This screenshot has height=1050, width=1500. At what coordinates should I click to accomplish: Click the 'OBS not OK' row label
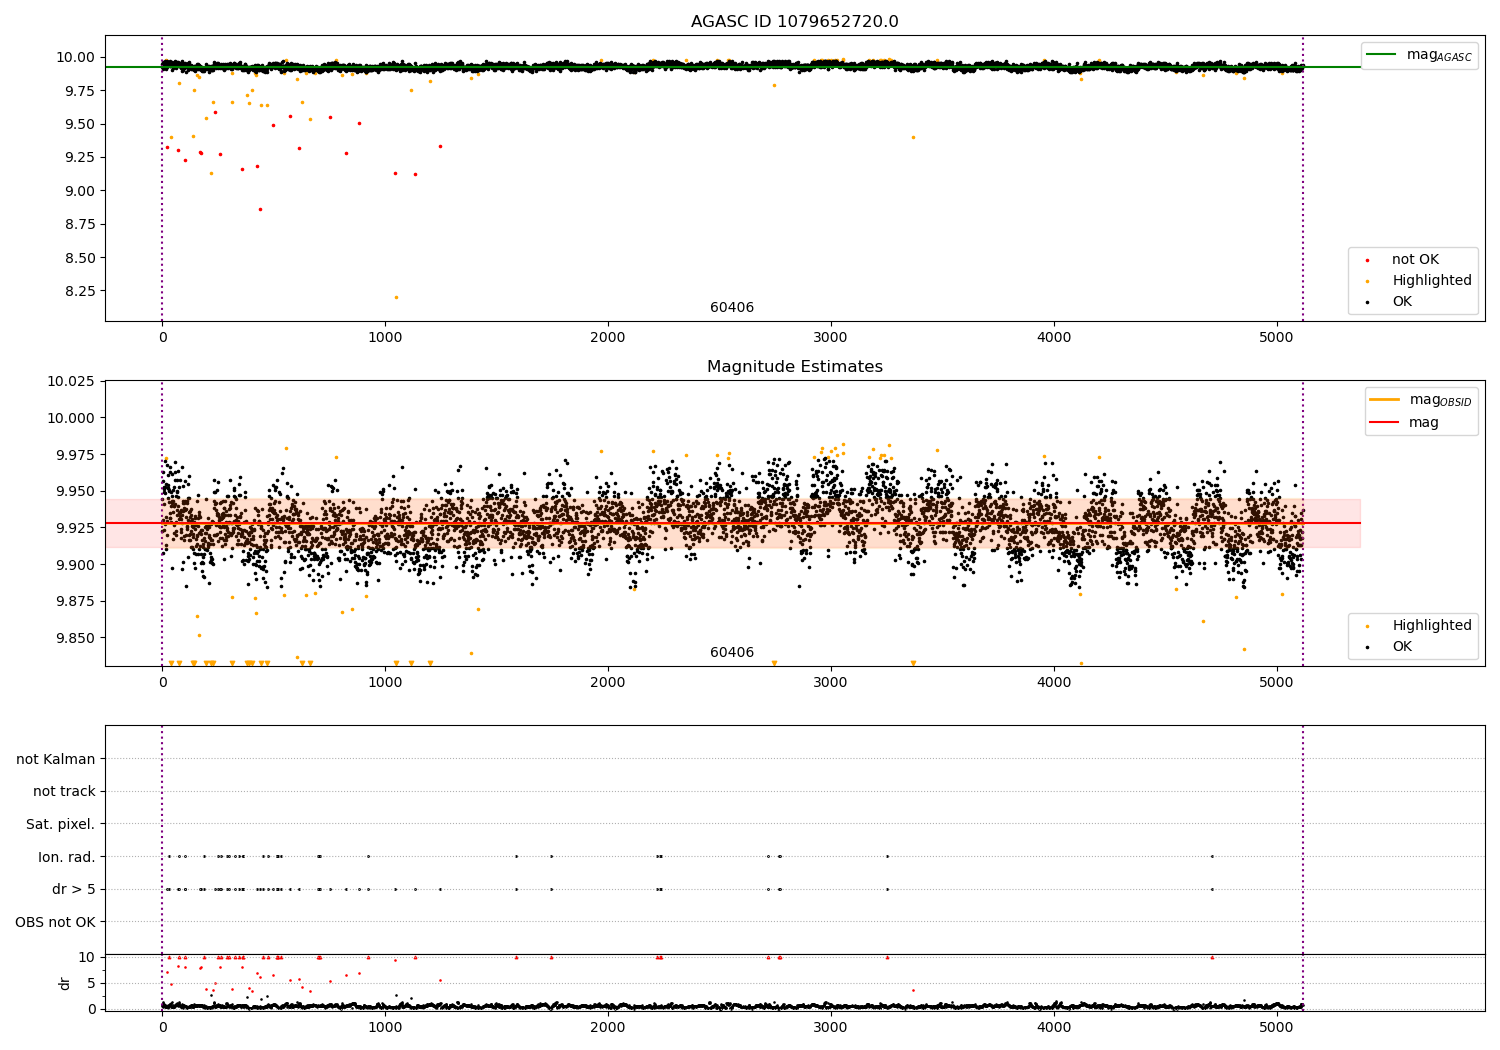56,922
